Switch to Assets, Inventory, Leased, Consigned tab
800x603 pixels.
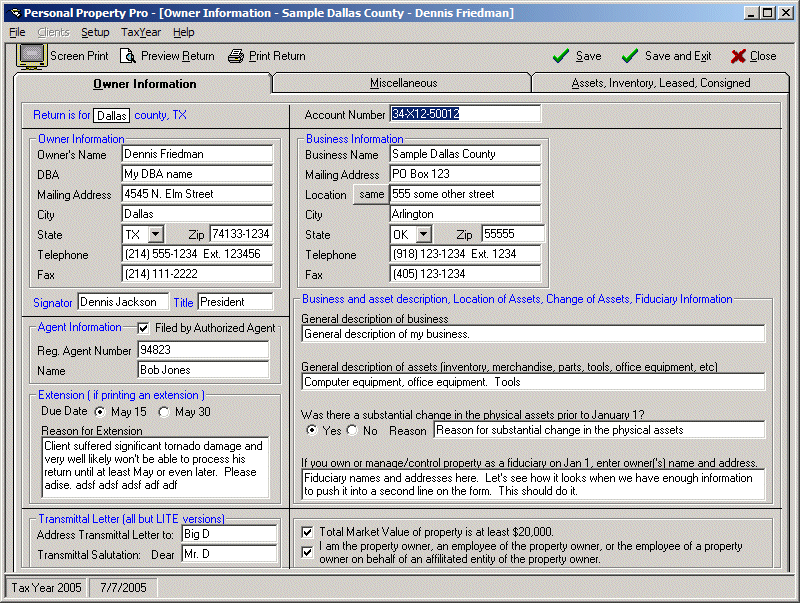click(x=661, y=83)
